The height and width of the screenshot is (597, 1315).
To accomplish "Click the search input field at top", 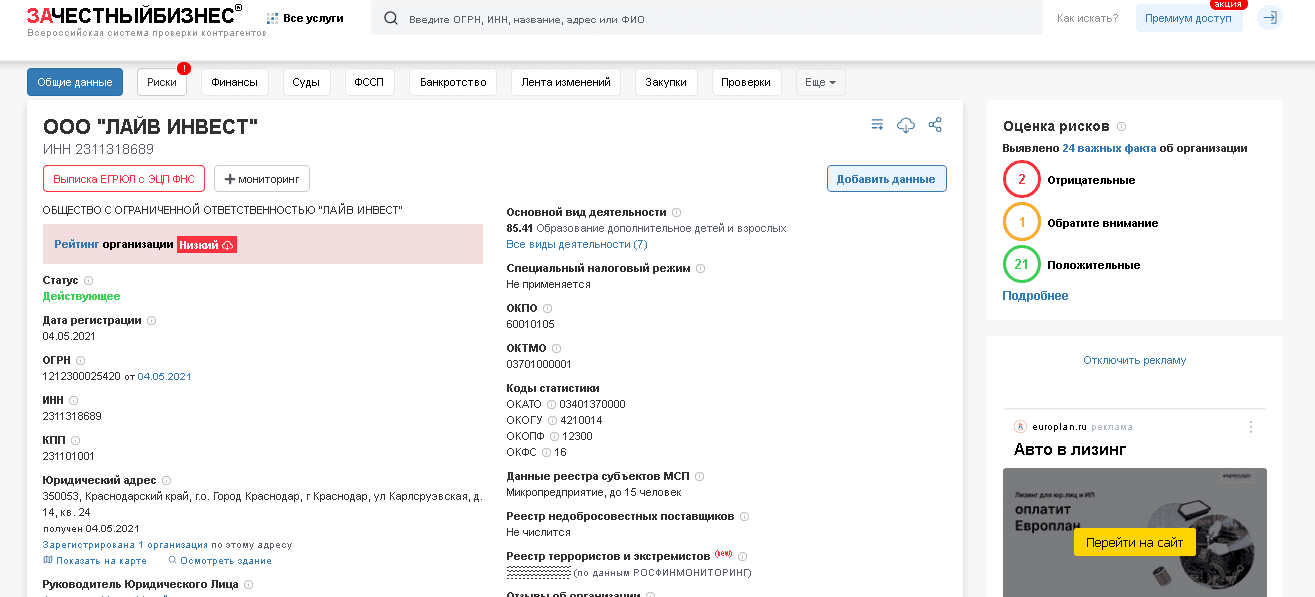I will click(x=700, y=17).
